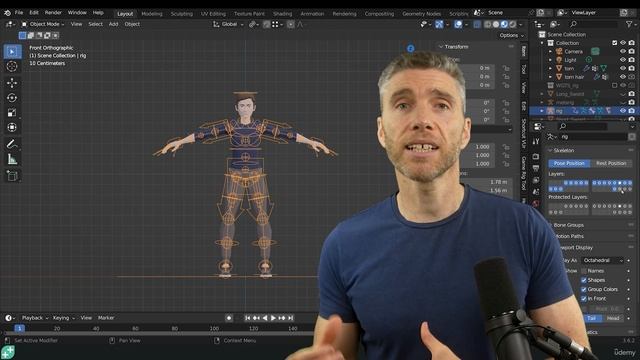Toggle visibility eye for tom row
640x360 pixels.
click(623, 68)
